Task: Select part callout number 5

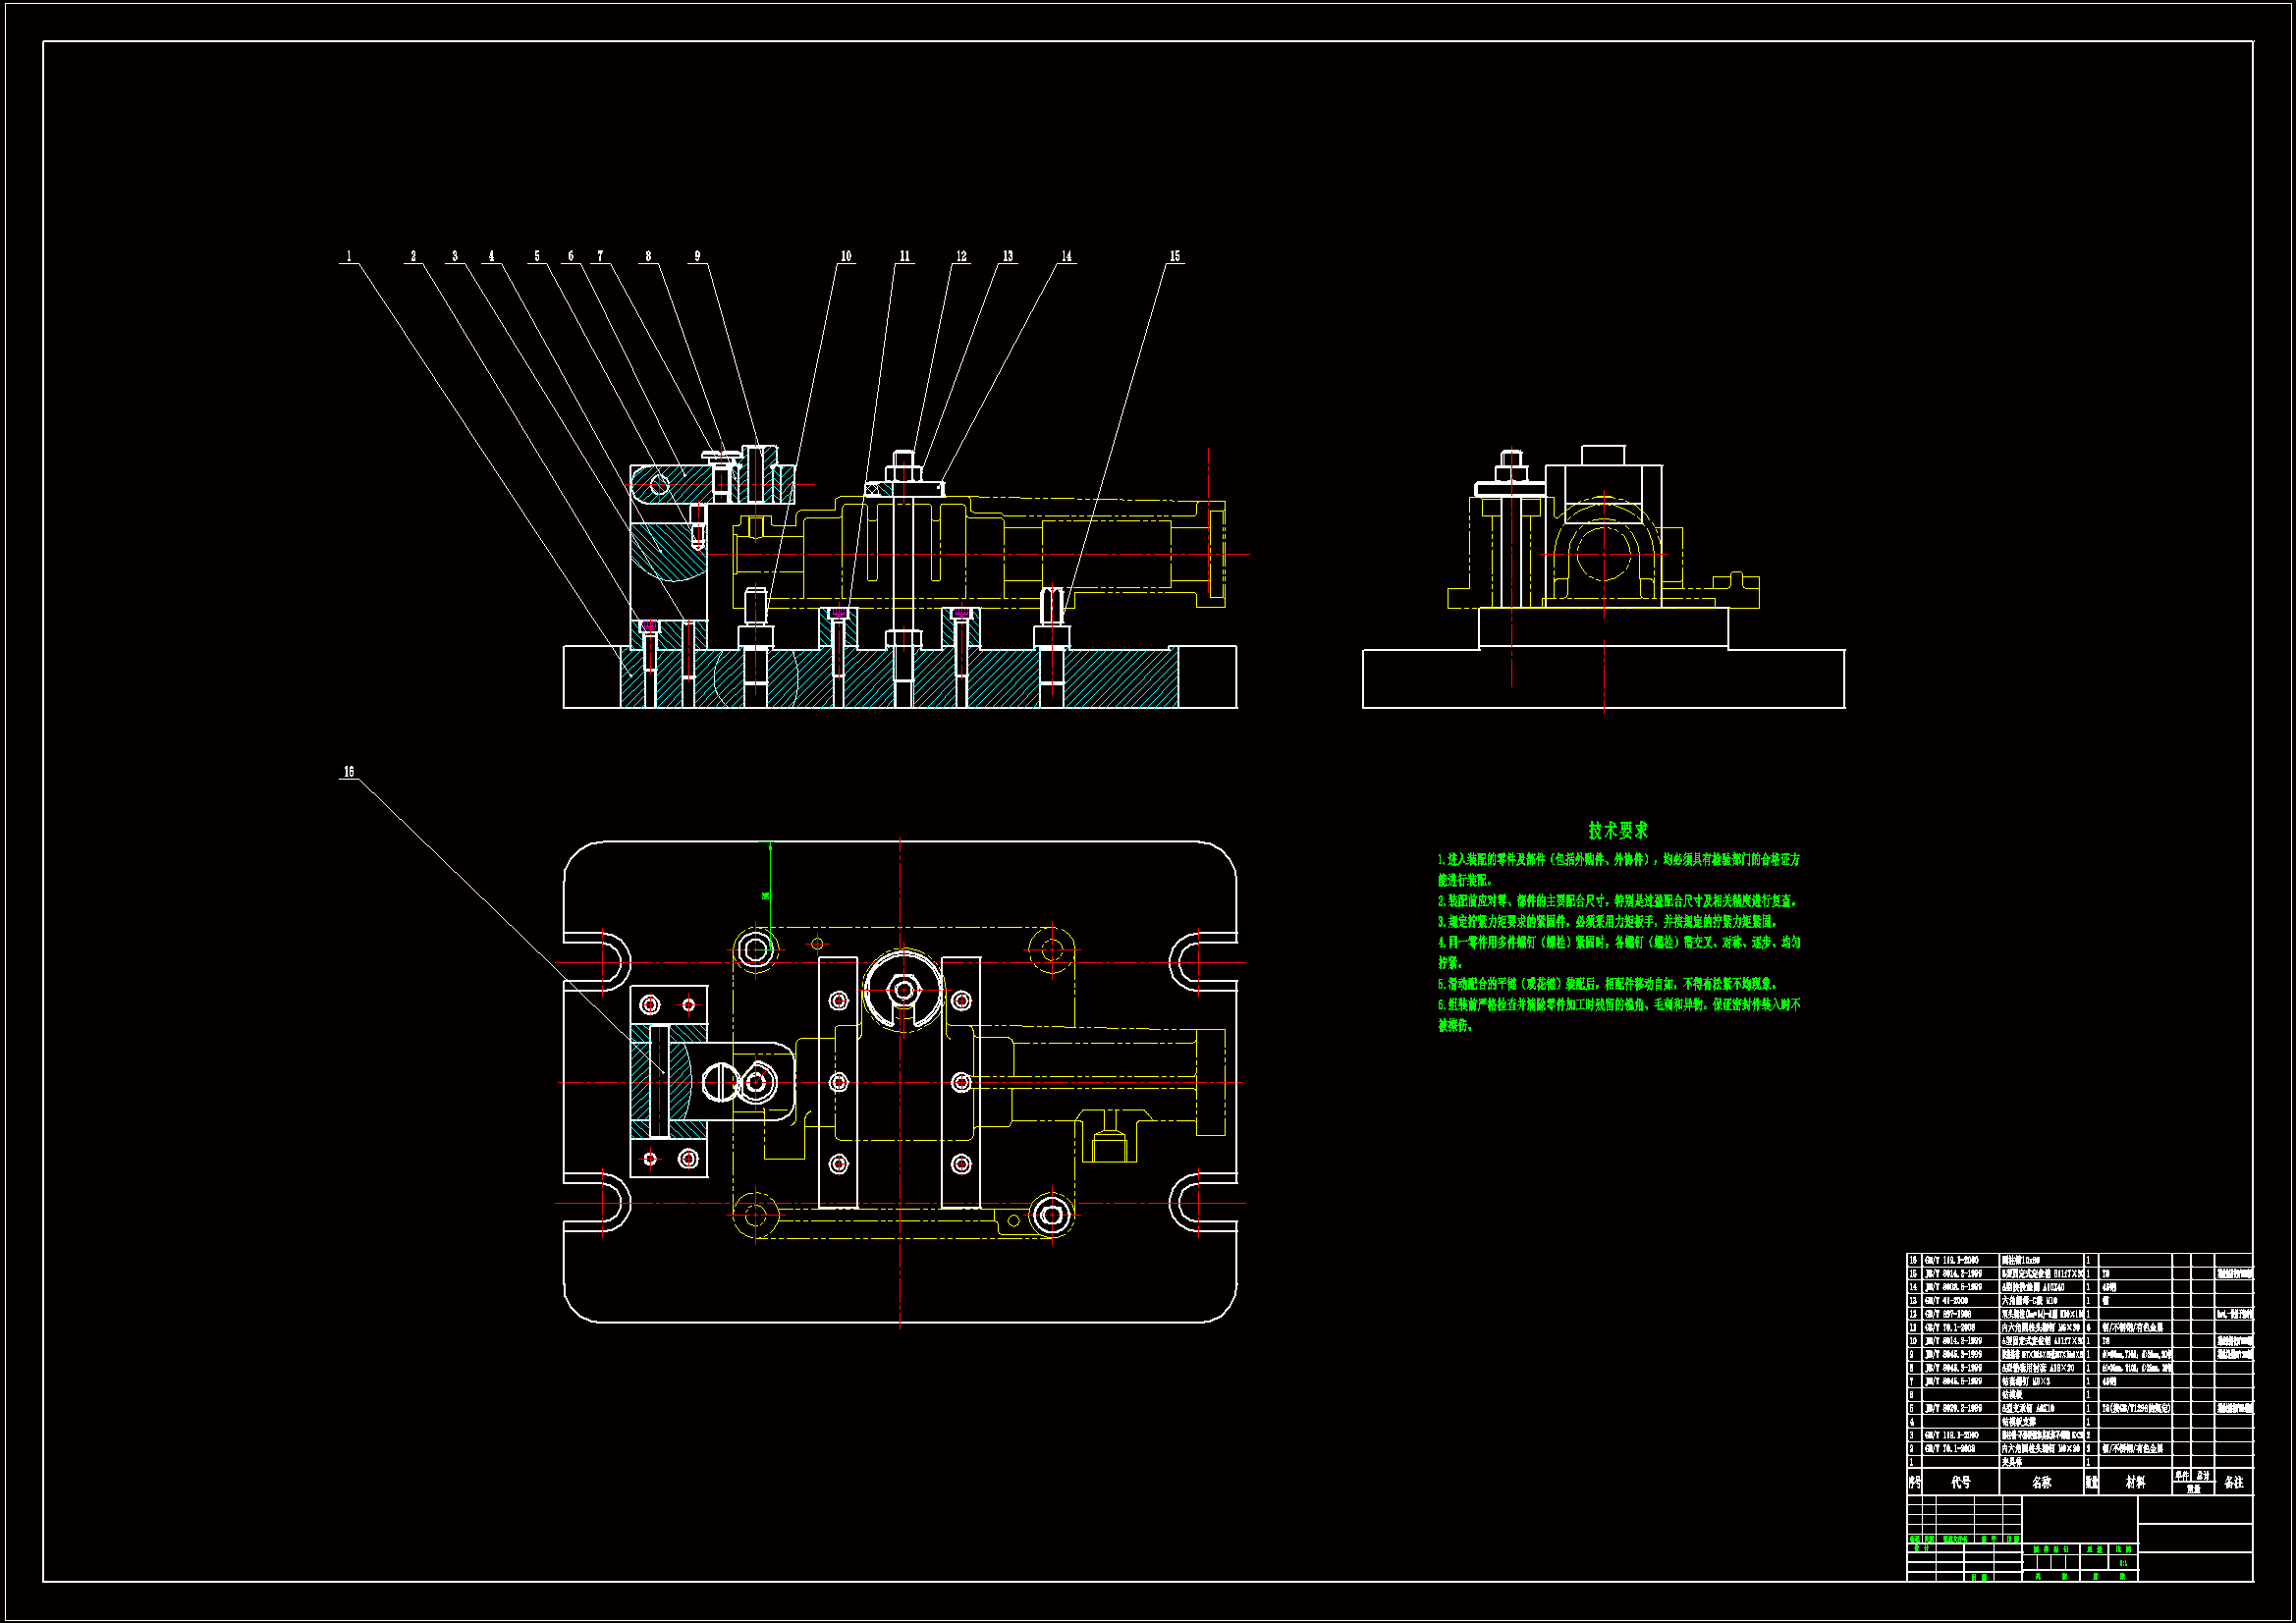Action: click(537, 257)
